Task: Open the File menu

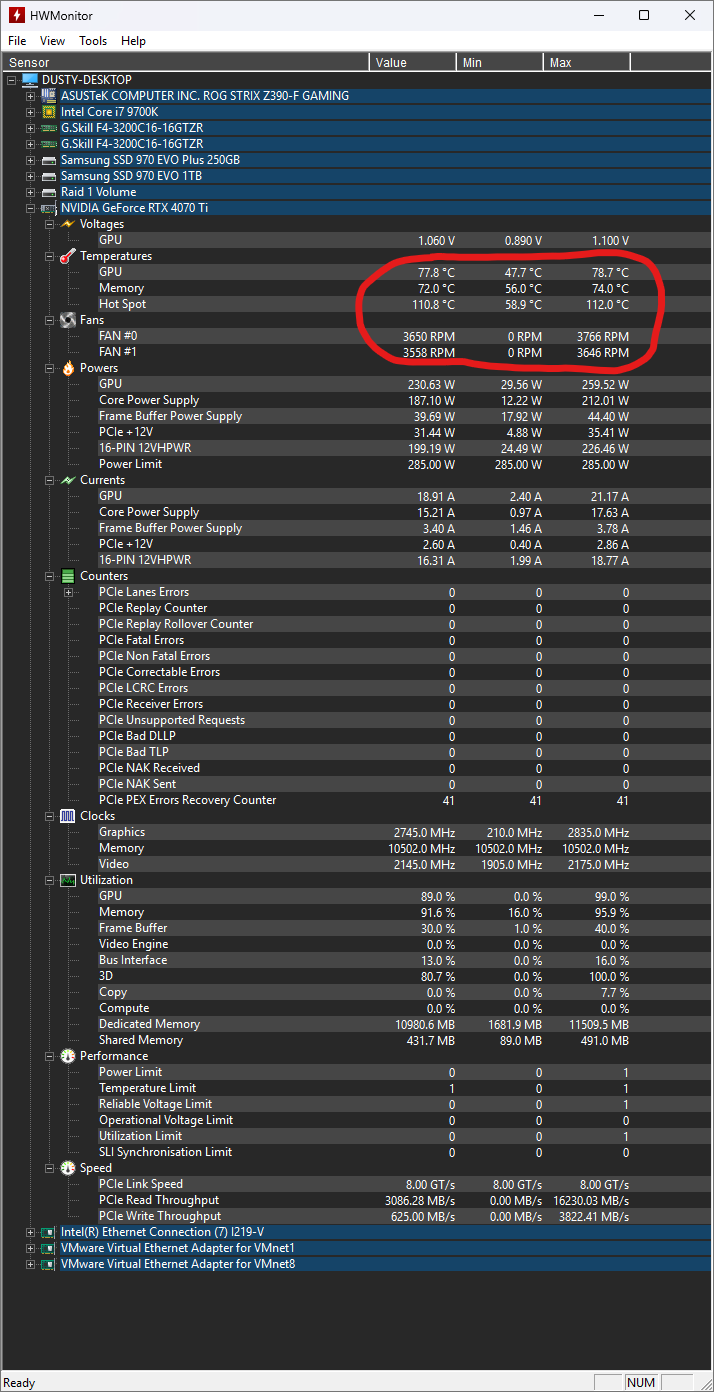Action: click(x=17, y=41)
